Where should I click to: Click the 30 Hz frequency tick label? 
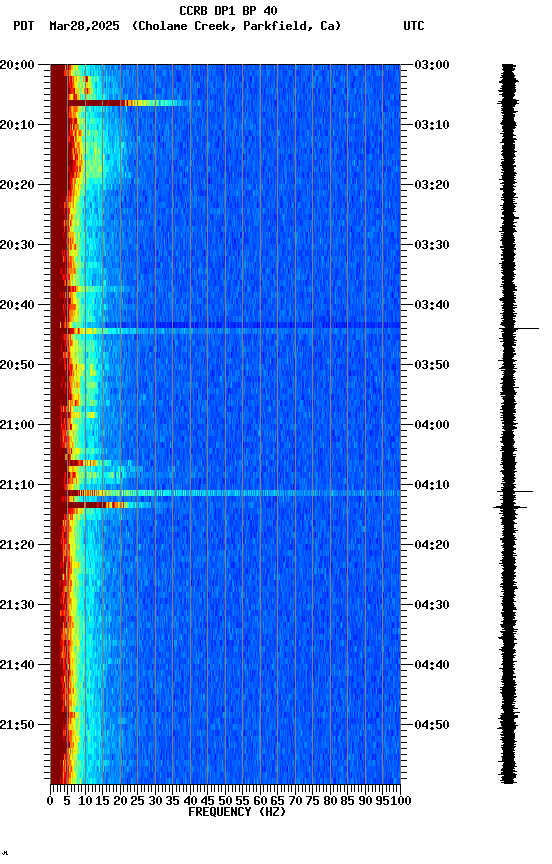pyautogui.click(x=155, y=801)
